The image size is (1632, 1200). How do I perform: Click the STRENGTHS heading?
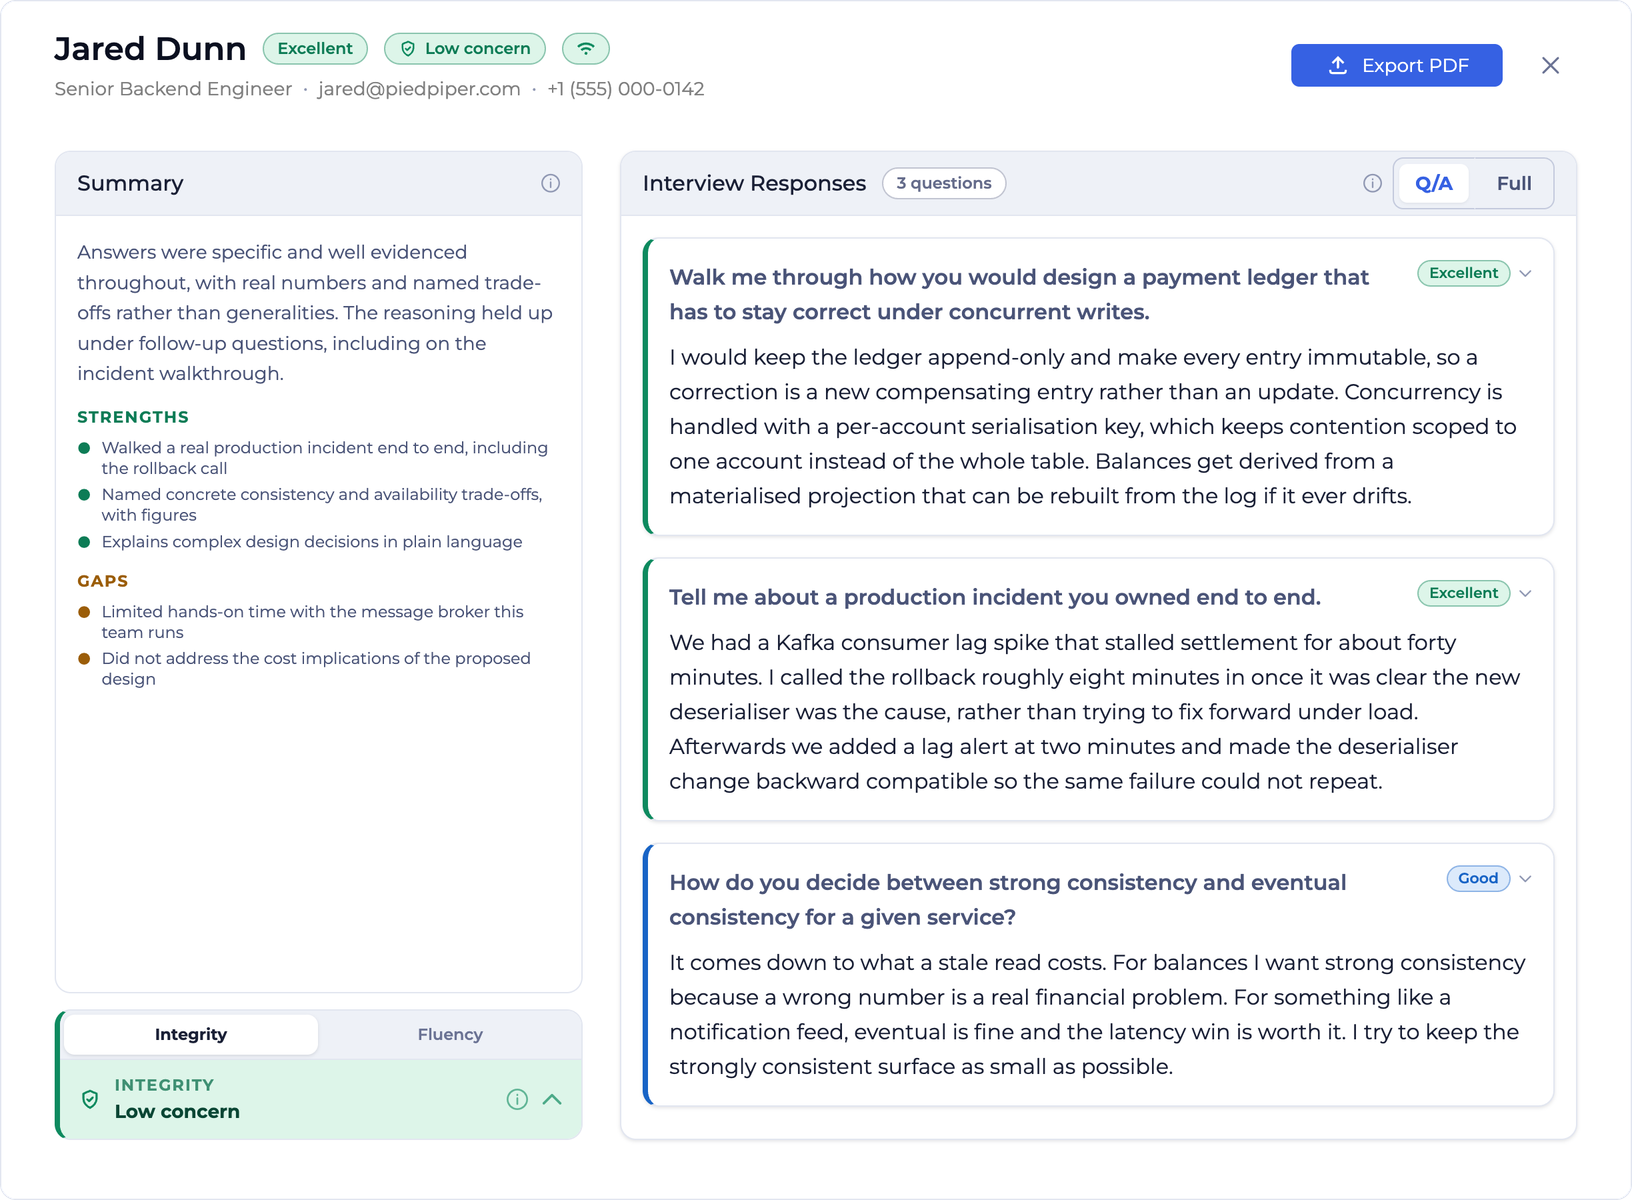[x=133, y=417]
